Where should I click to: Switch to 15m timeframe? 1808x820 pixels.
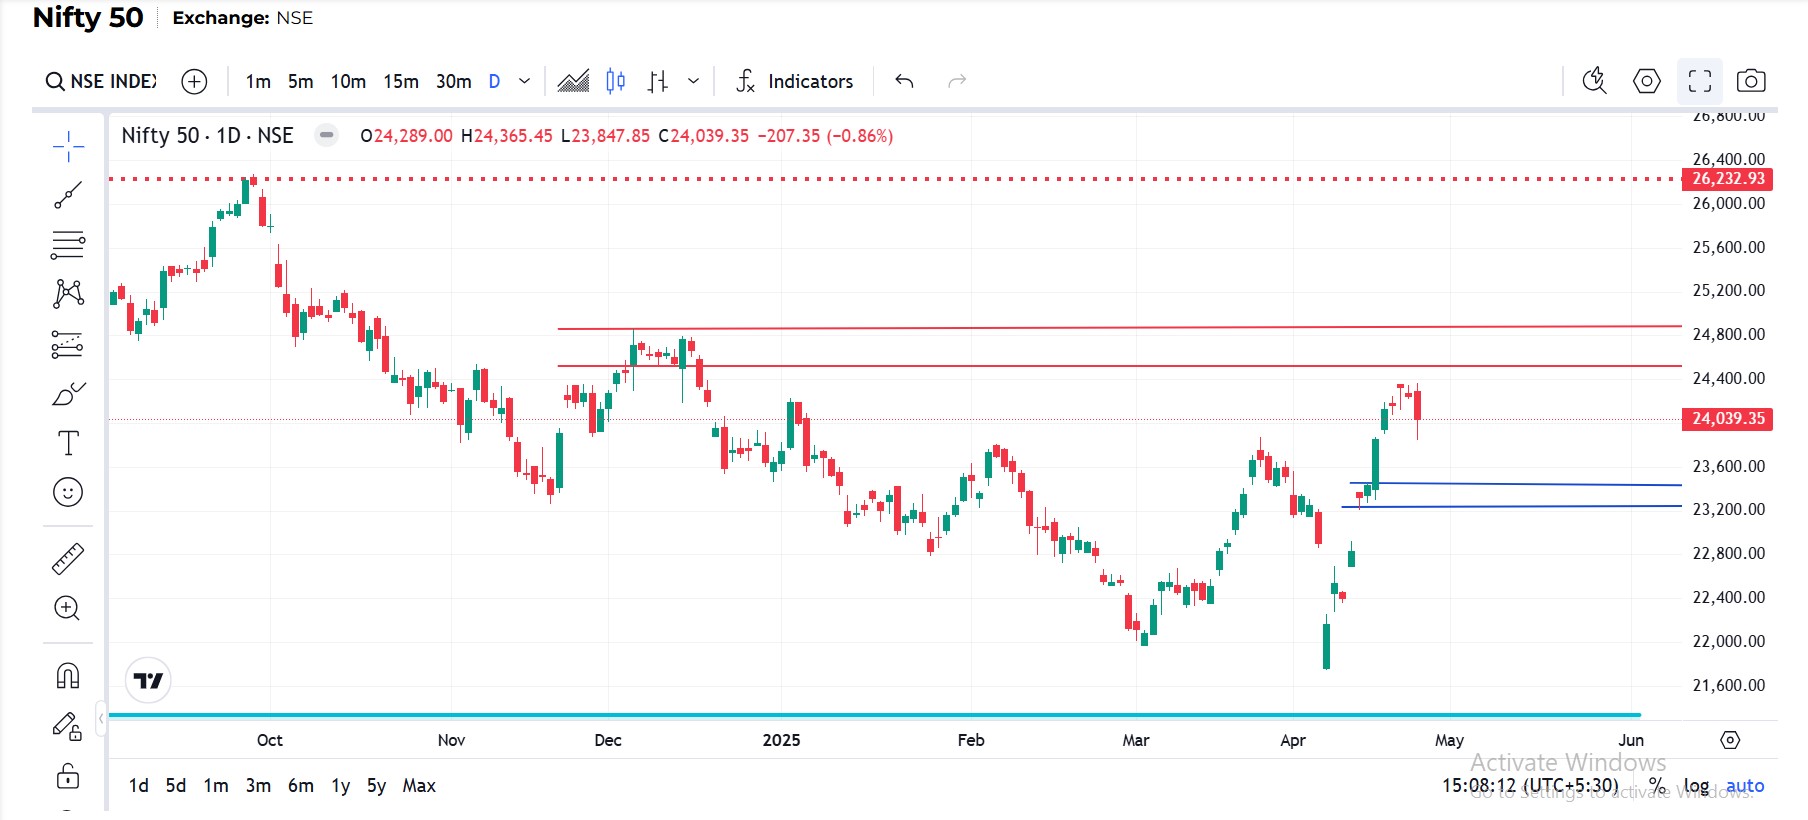[x=401, y=81]
